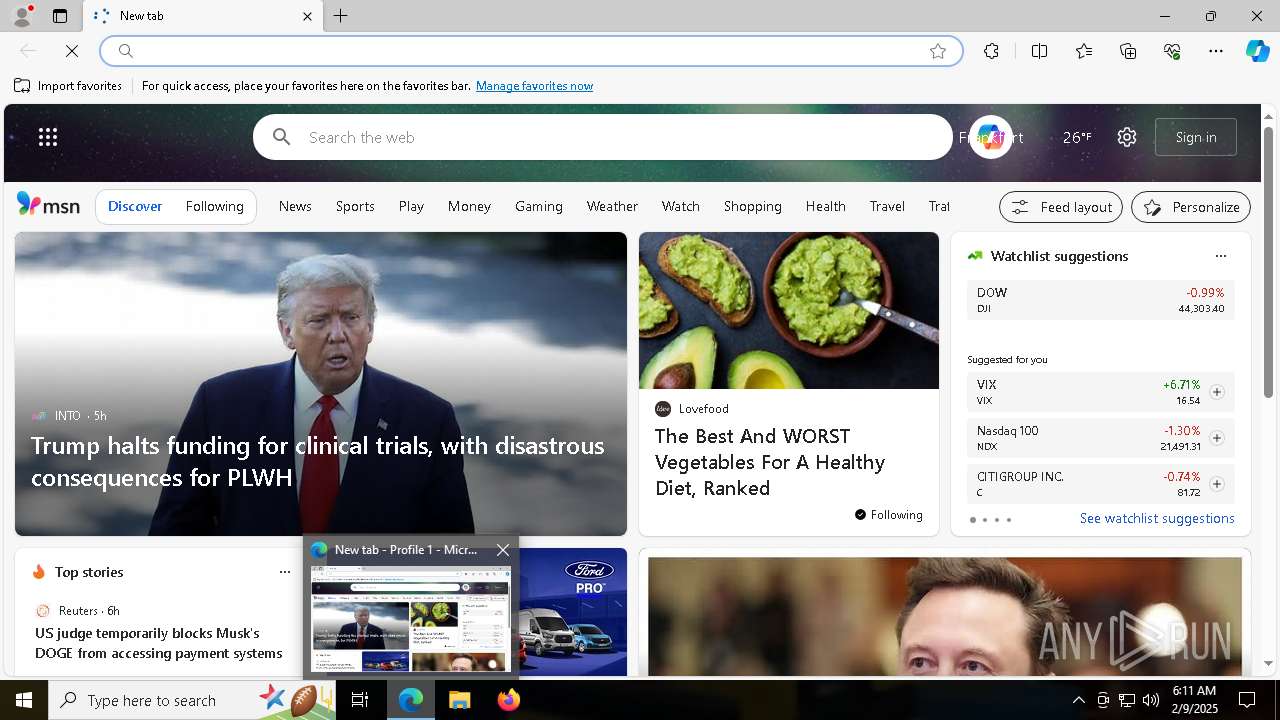
Task: Add VIX to watchlist
Action: (x=1217, y=392)
